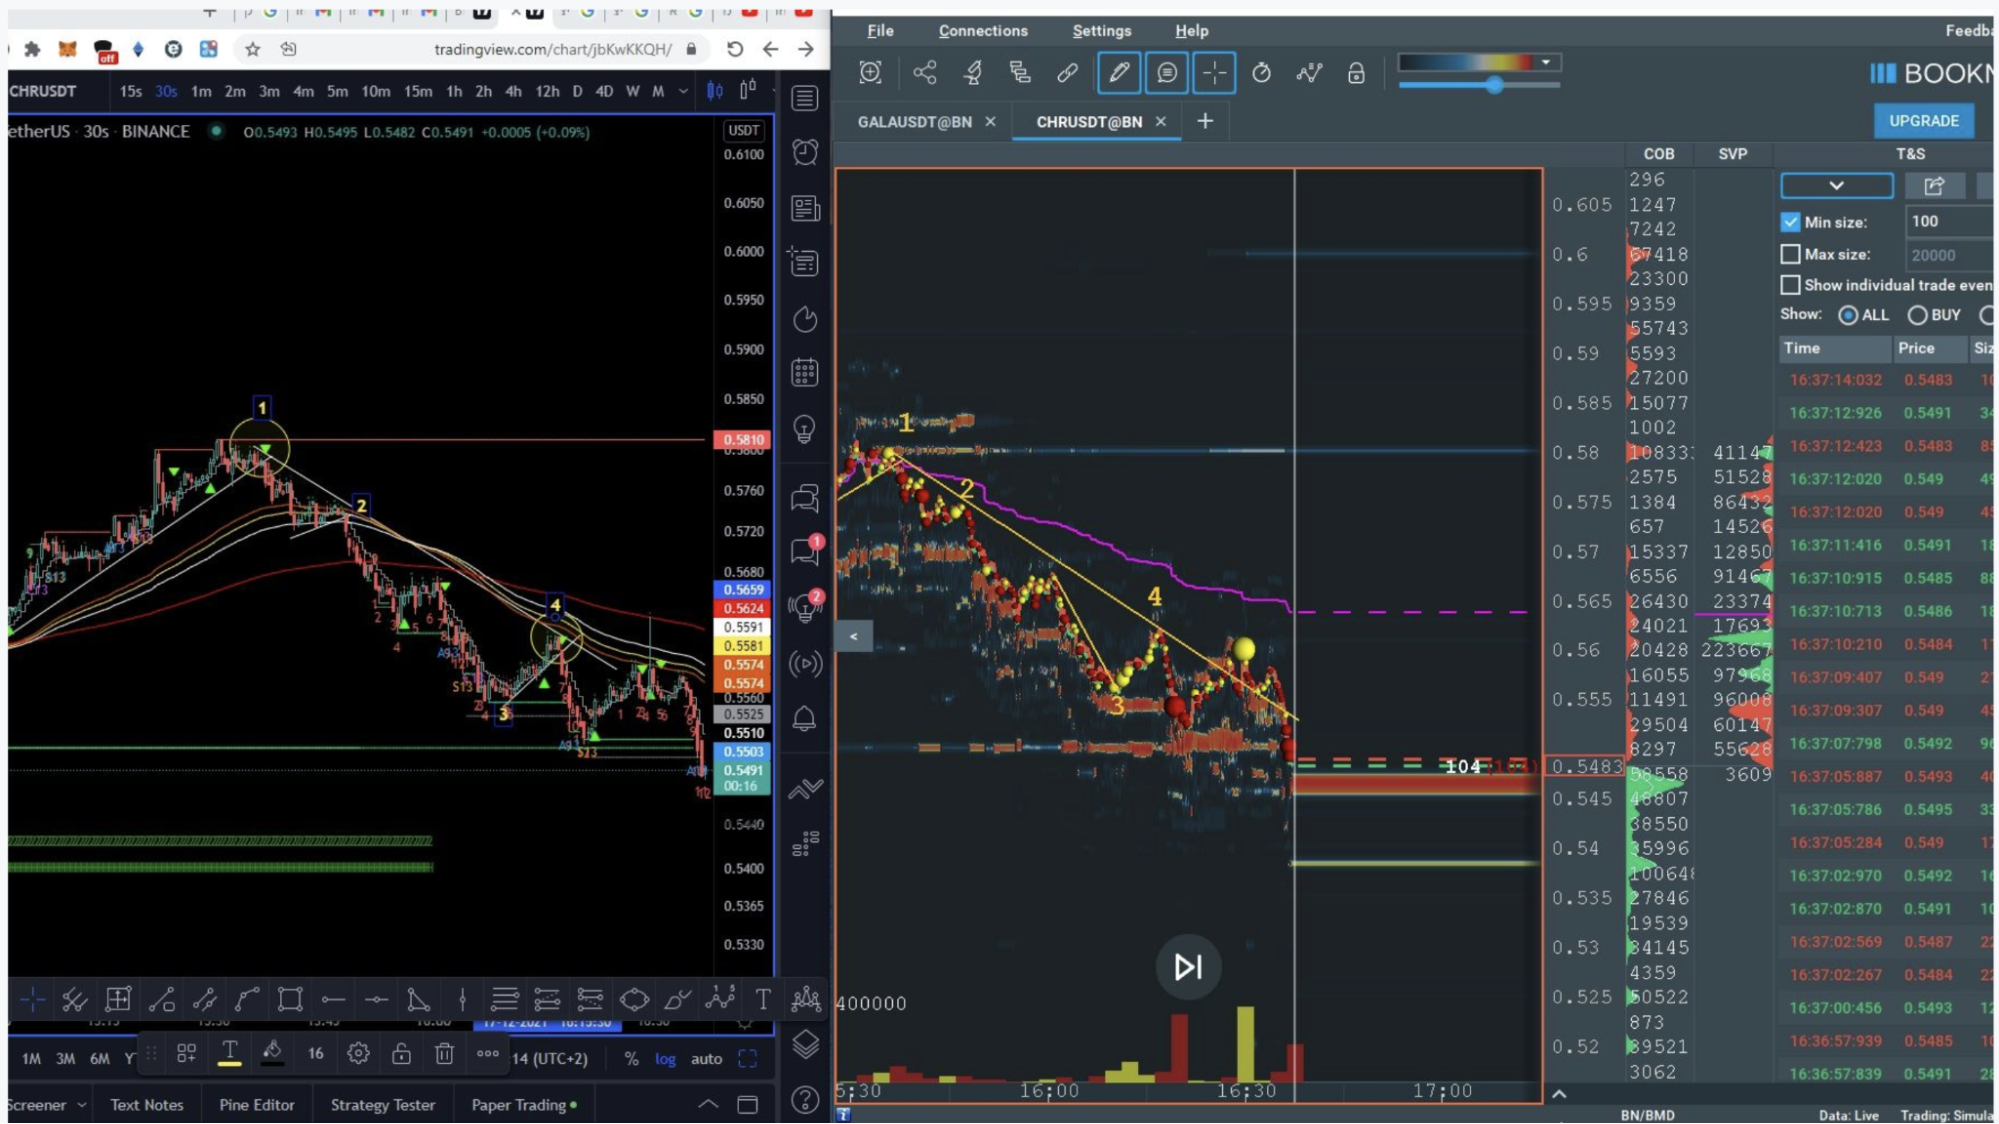This screenshot has height=1124, width=1999.
Task: Select the Elliott wave drawing tool
Action: pyautogui.click(x=720, y=999)
